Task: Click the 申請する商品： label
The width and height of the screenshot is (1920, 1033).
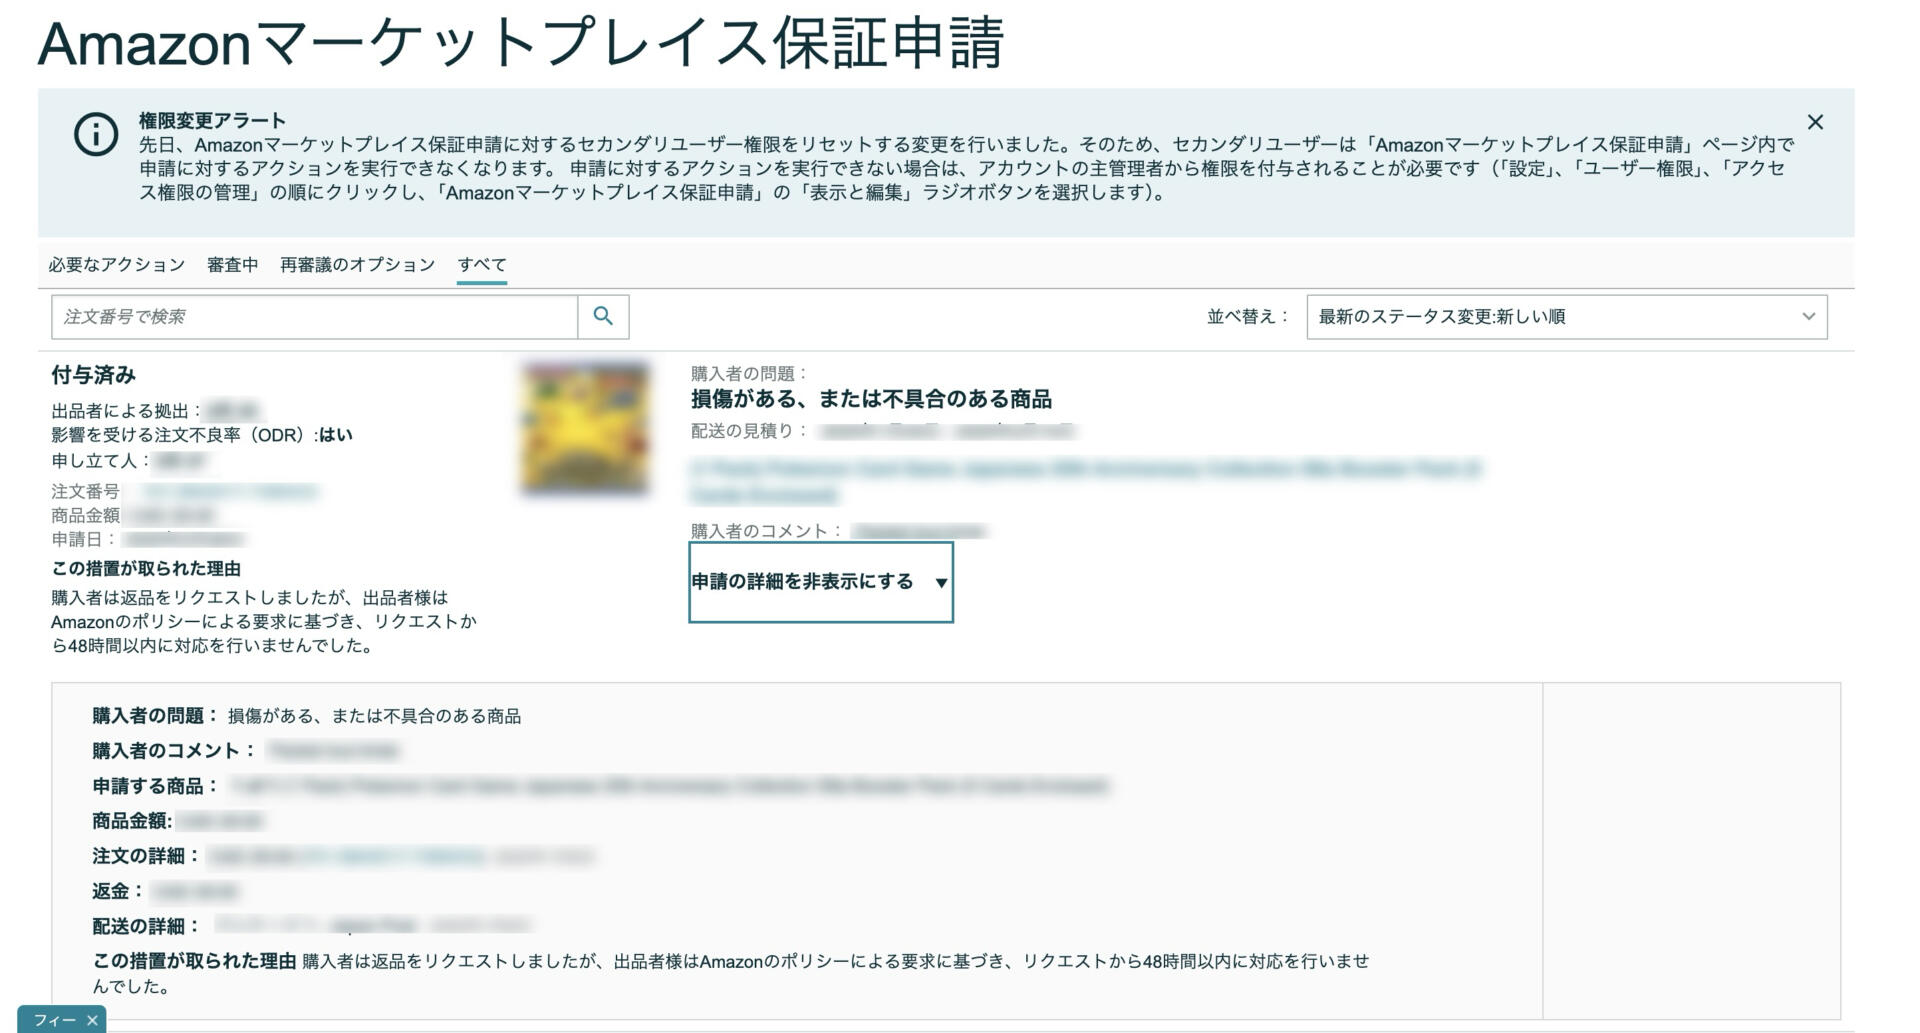Action: (x=156, y=786)
